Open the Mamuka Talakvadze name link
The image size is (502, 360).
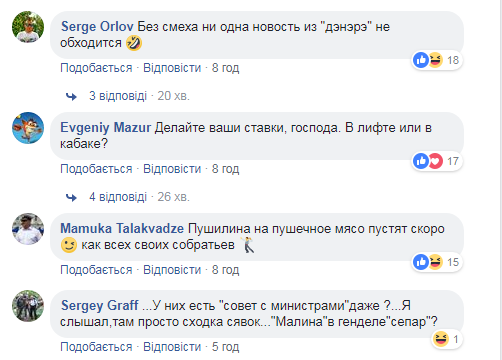(122, 229)
